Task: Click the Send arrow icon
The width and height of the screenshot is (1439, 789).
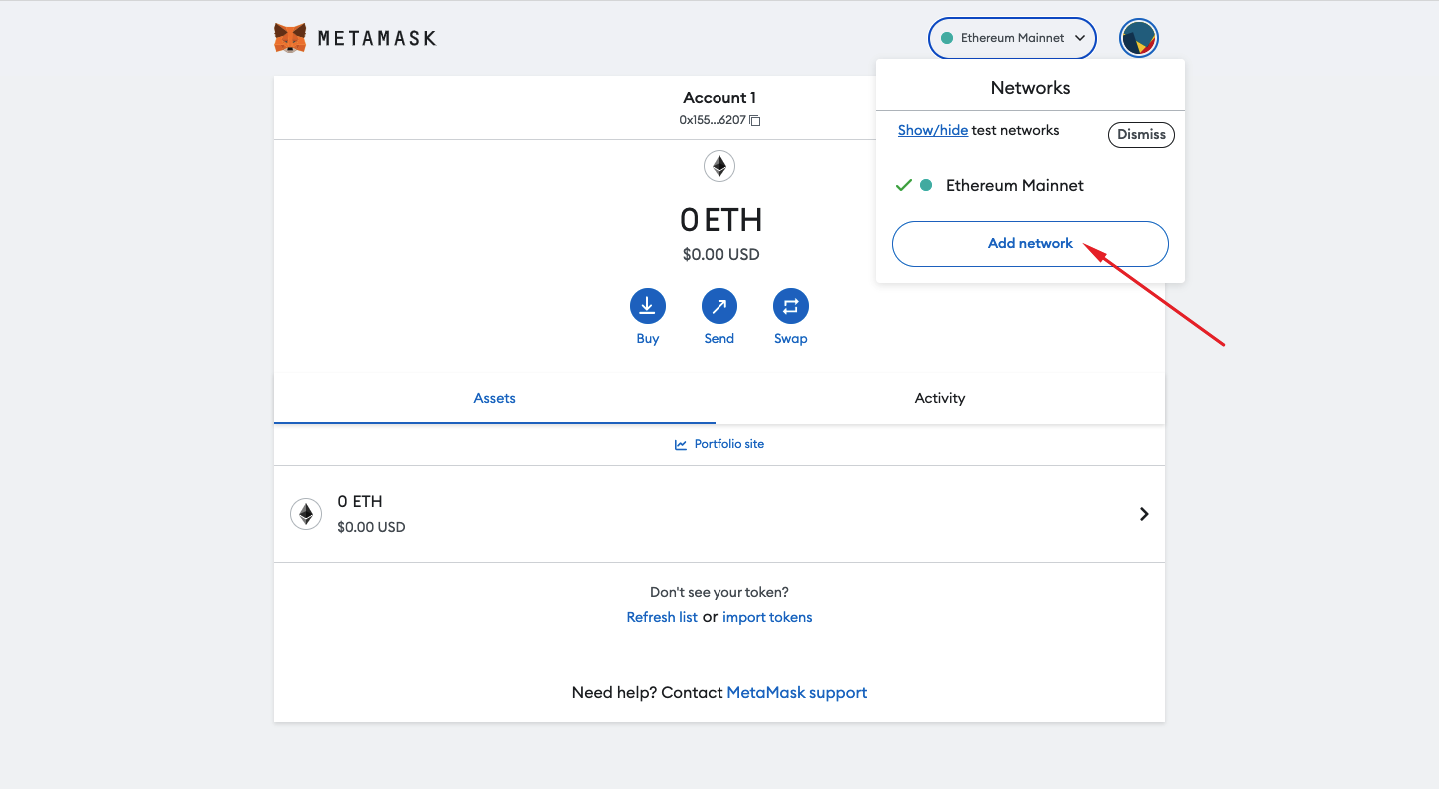Action: pyautogui.click(x=719, y=306)
